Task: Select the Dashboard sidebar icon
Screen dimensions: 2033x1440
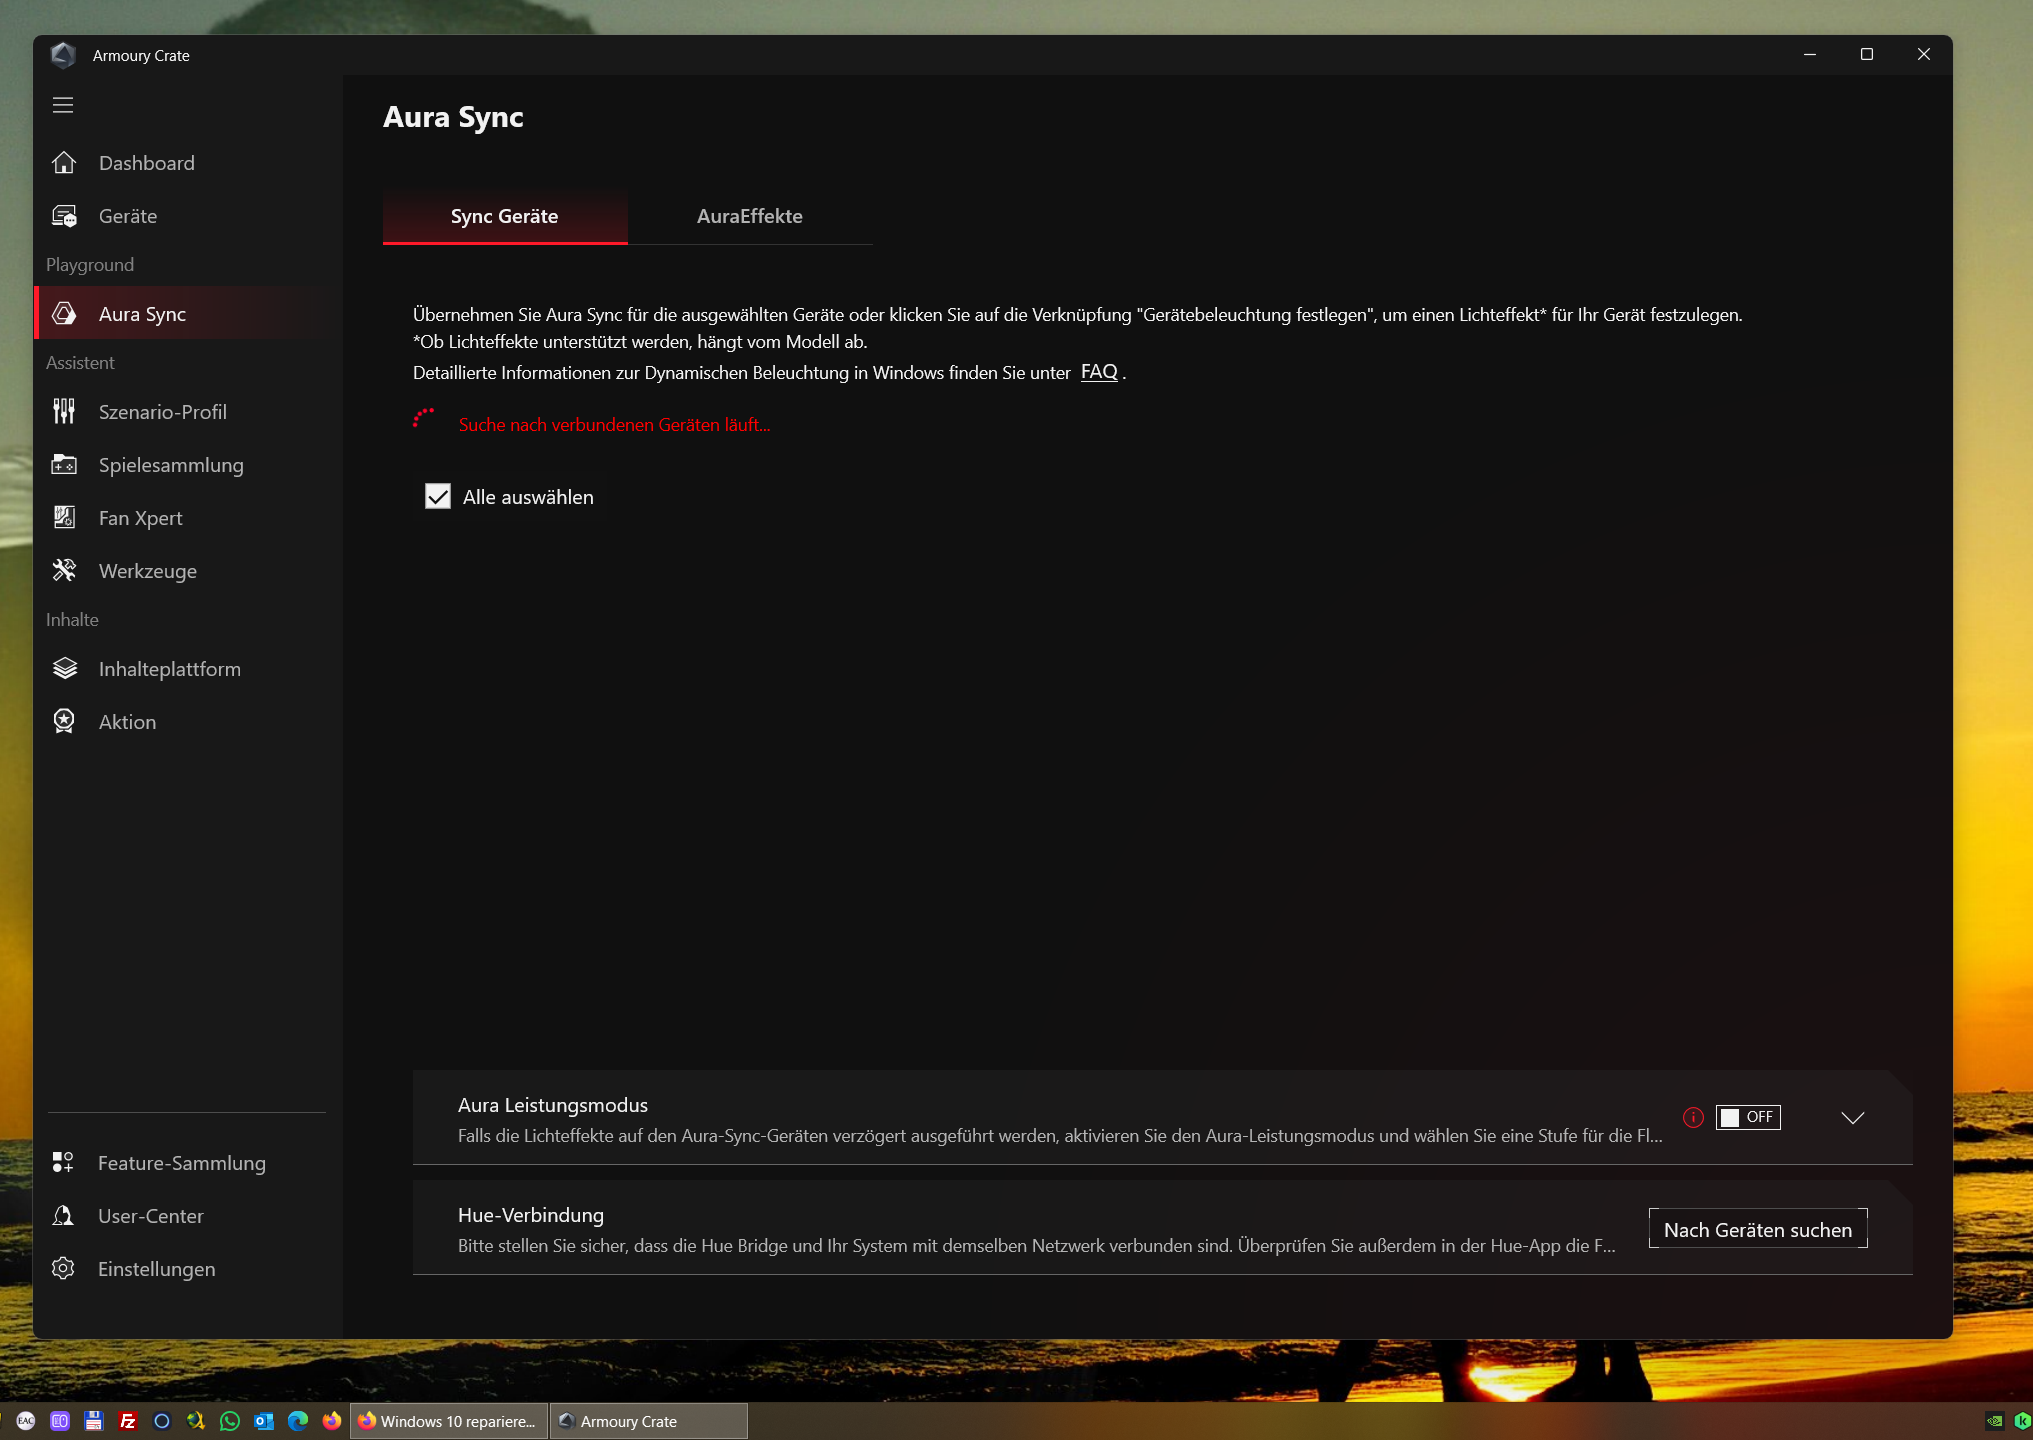Action: (x=64, y=162)
